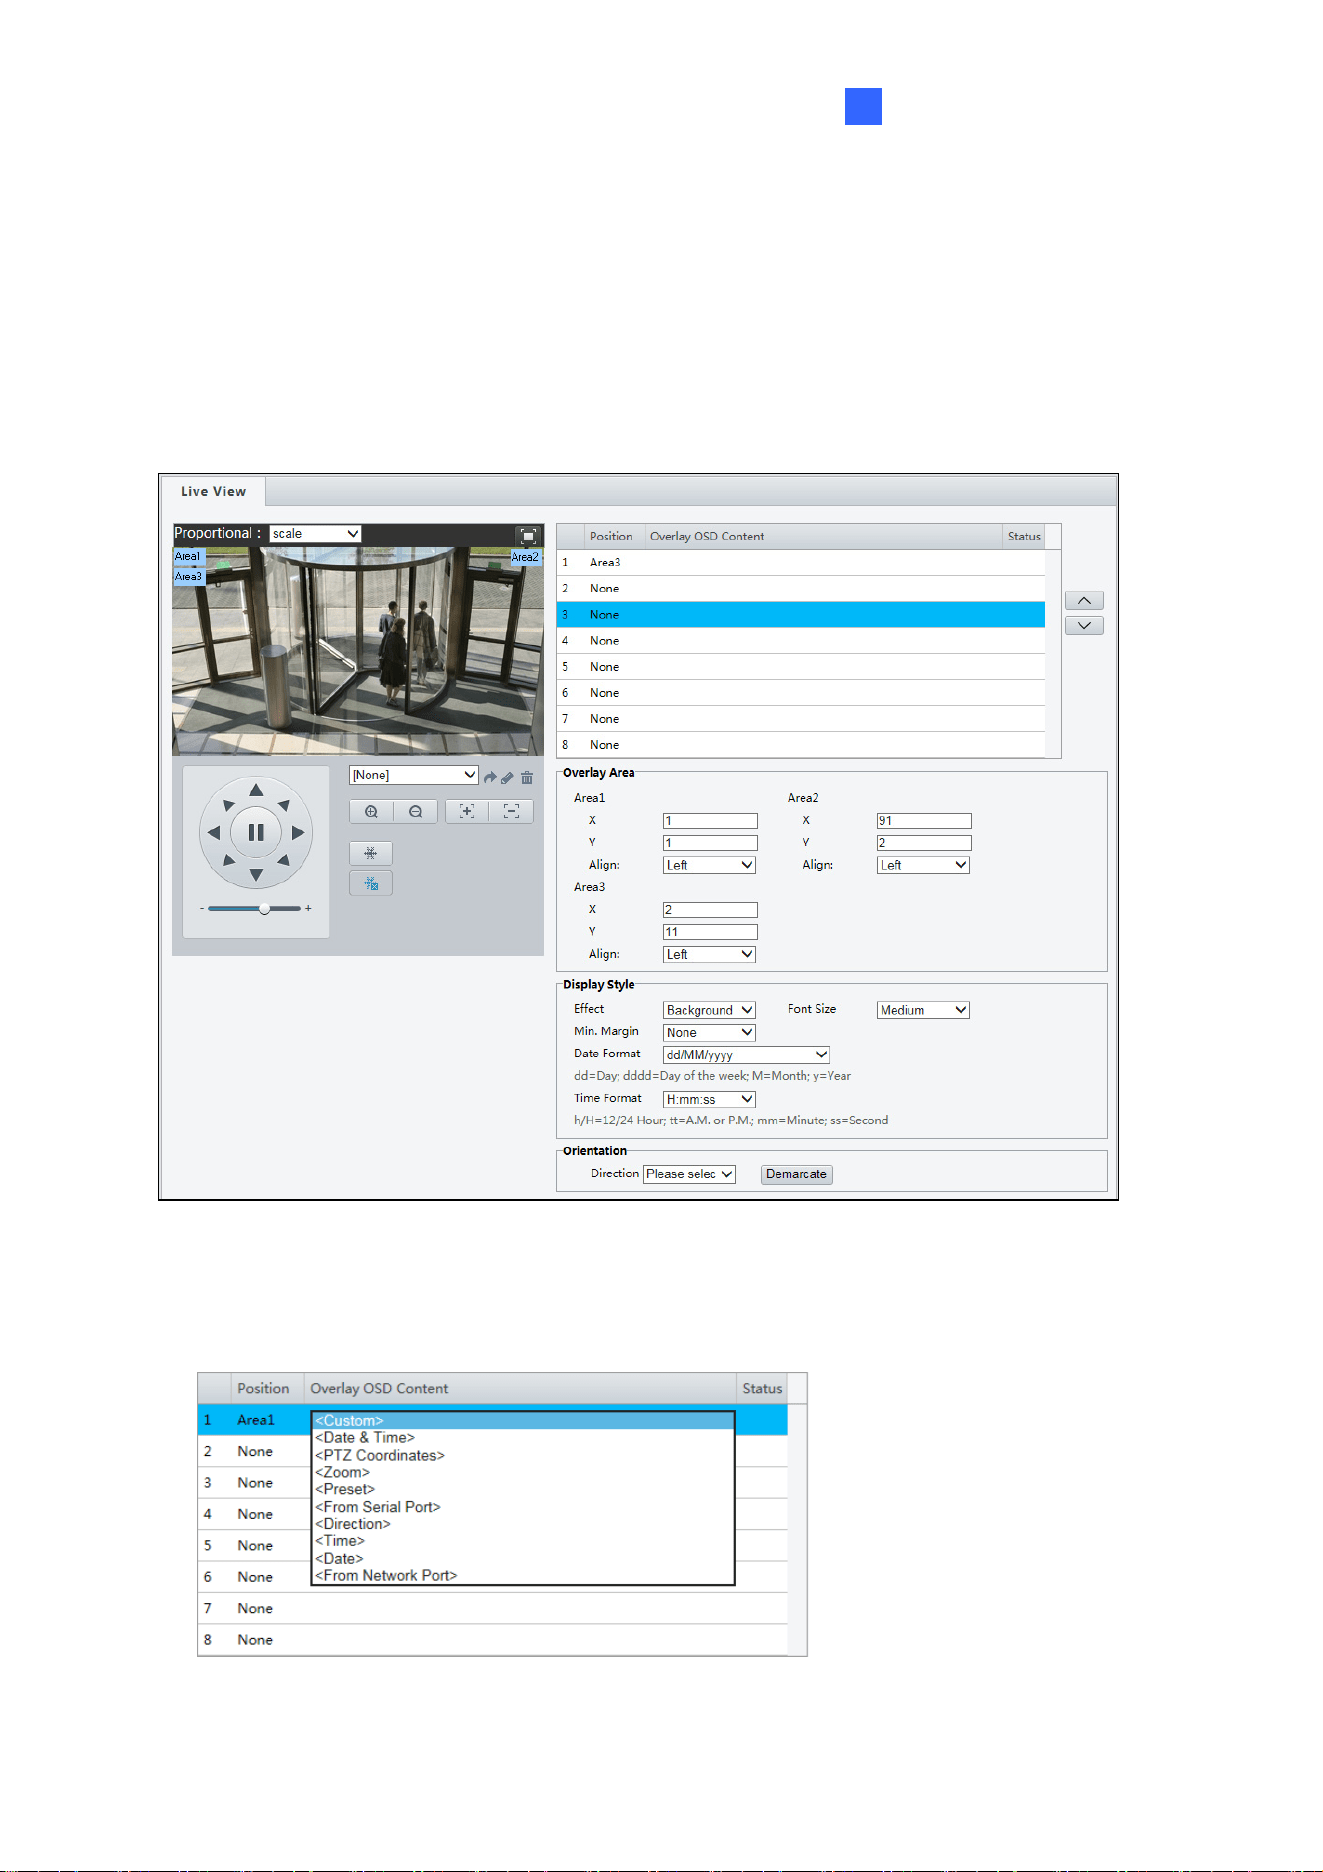Viewport: 1323px width, 1872px height.
Task: Select row 7 None in lower table
Action: coord(493,1608)
